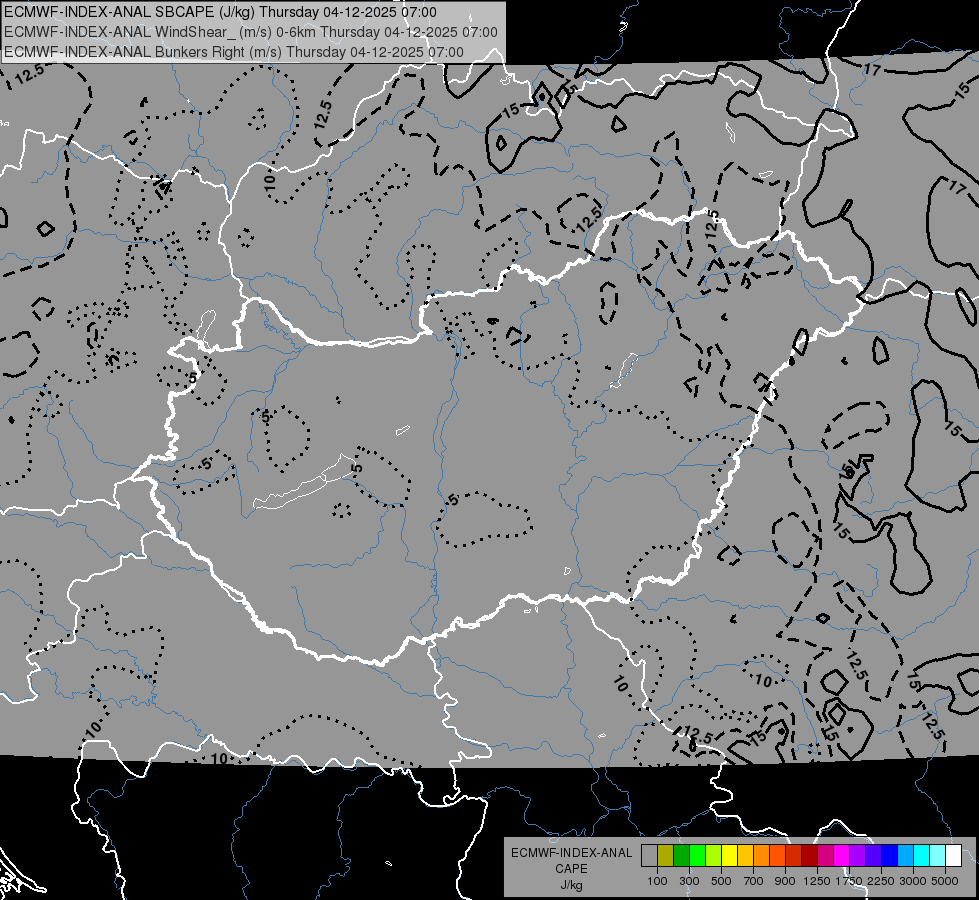Click the dark red legend swatch
The height and width of the screenshot is (900, 979).
[x=809, y=856]
